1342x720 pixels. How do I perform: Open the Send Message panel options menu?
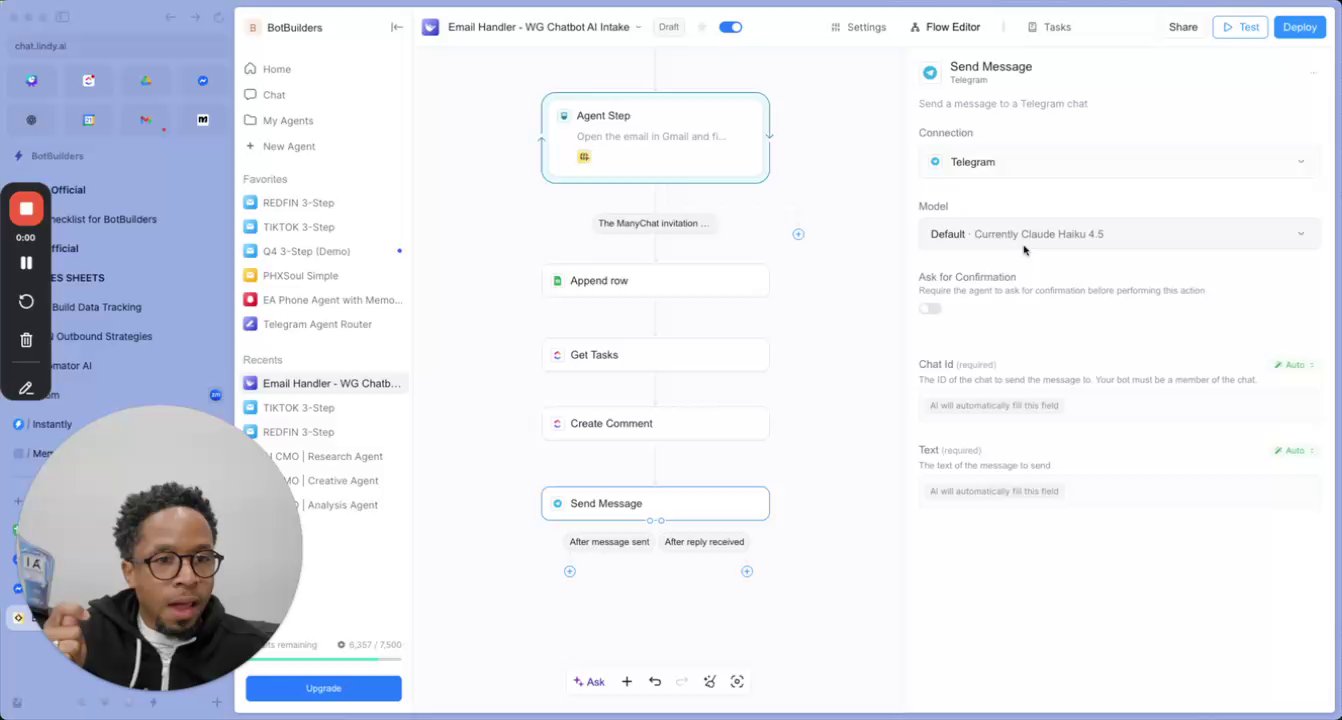tap(1313, 72)
